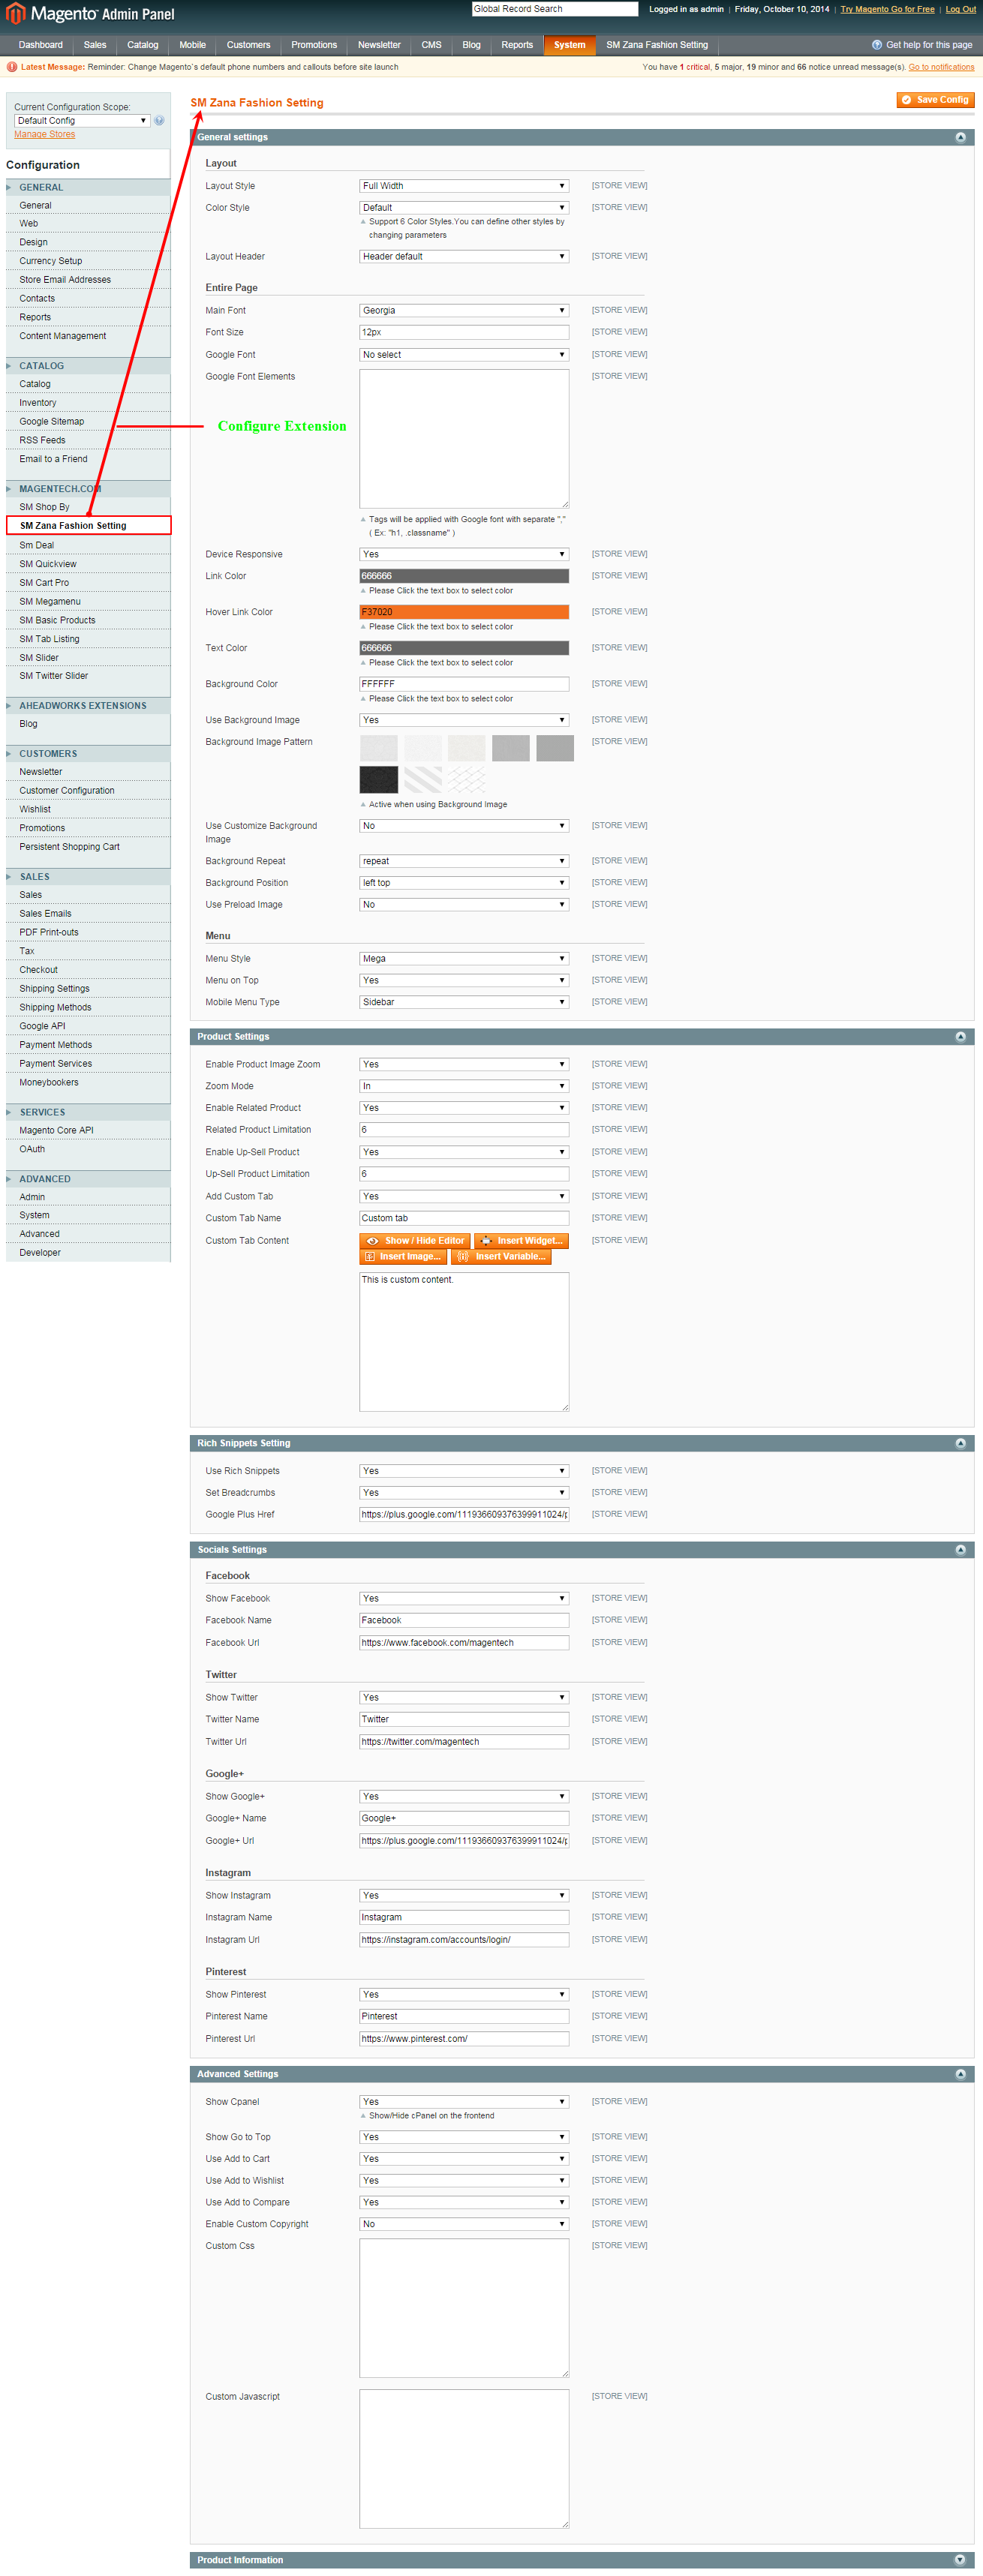
Task: Collapse the SALES sidebar group
Action: [88, 877]
